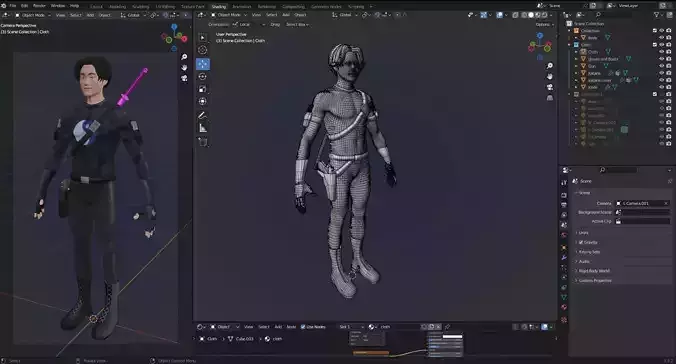
Task: Open the View Layer properties tab
Action: point(564,215)
